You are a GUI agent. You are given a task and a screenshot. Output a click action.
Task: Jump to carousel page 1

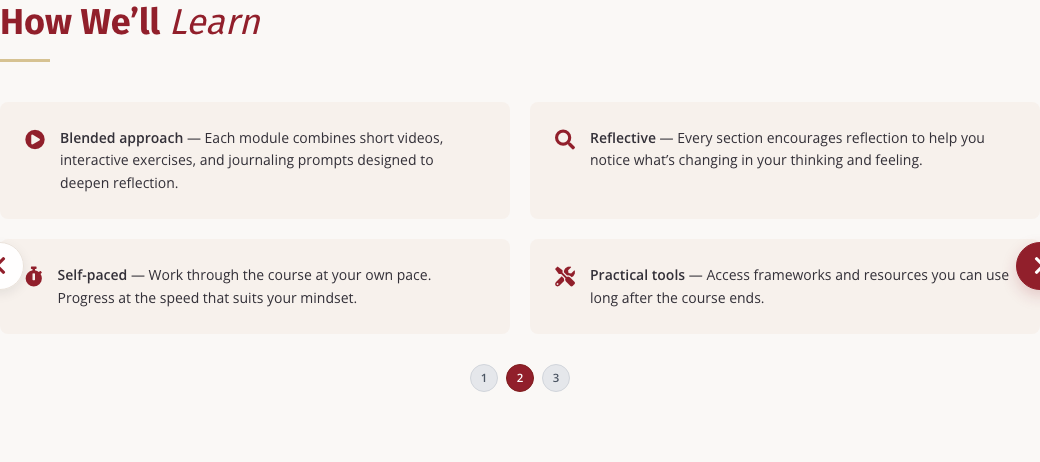click(484, 378)
